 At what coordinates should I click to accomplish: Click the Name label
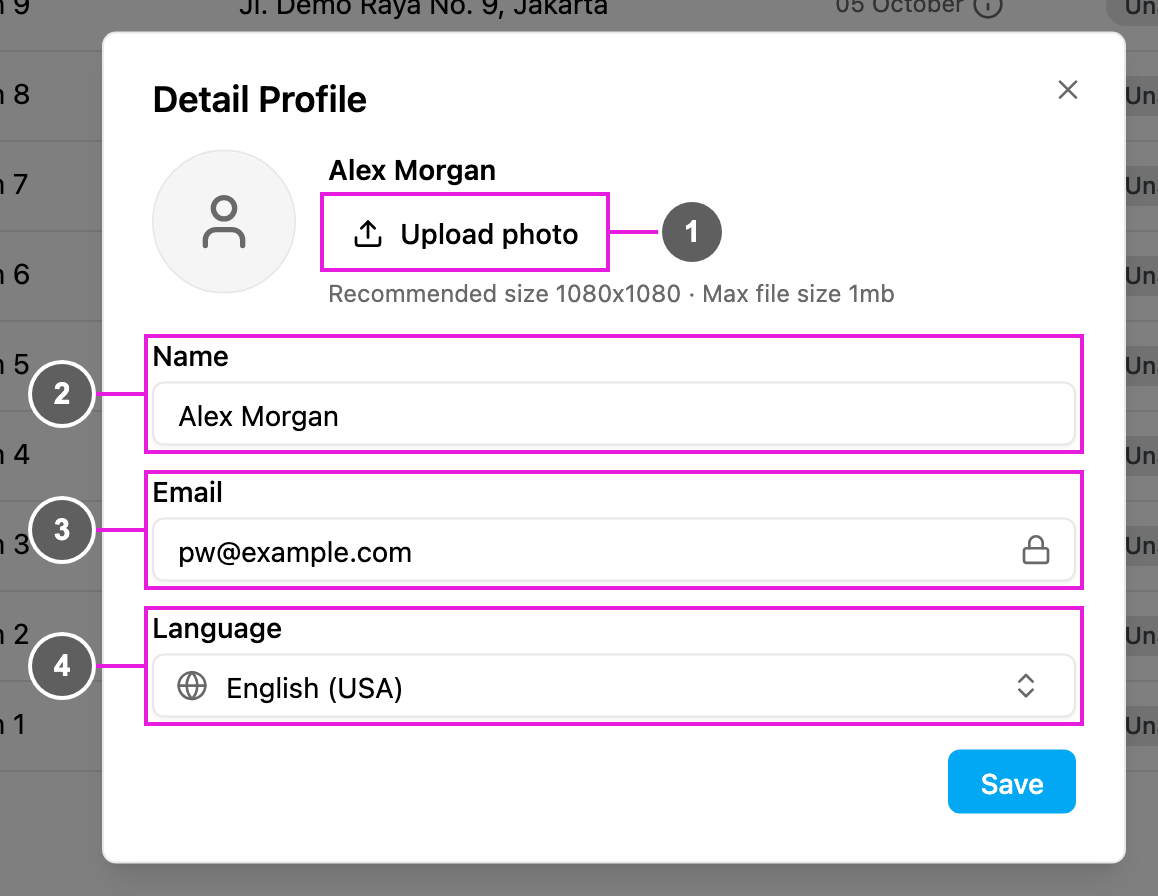(x=191, y=357)
